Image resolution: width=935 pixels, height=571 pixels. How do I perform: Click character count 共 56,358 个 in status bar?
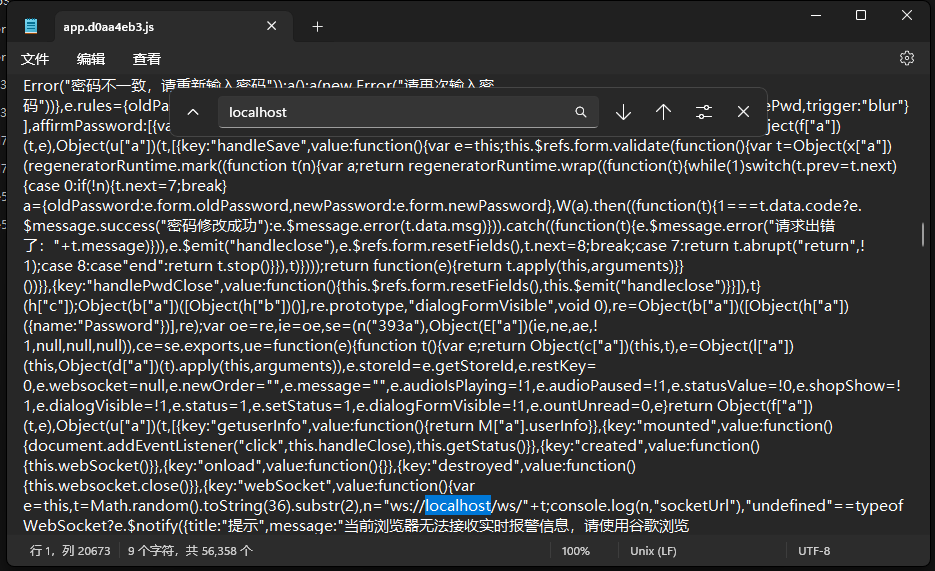pyautogui.click(x=219, y=551)
